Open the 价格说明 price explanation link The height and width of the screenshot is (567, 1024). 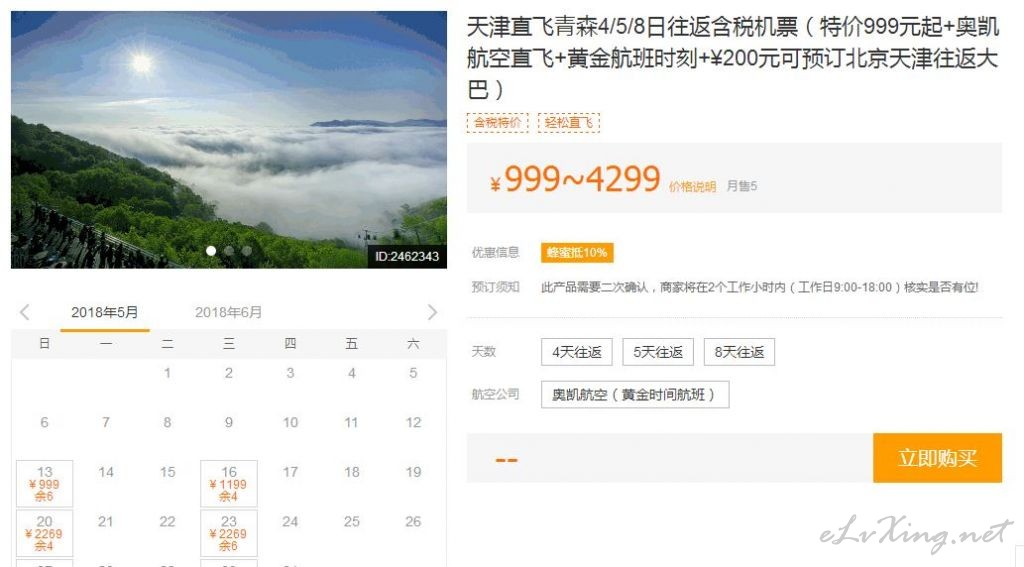pyautogui.click(x=692, y=187)
